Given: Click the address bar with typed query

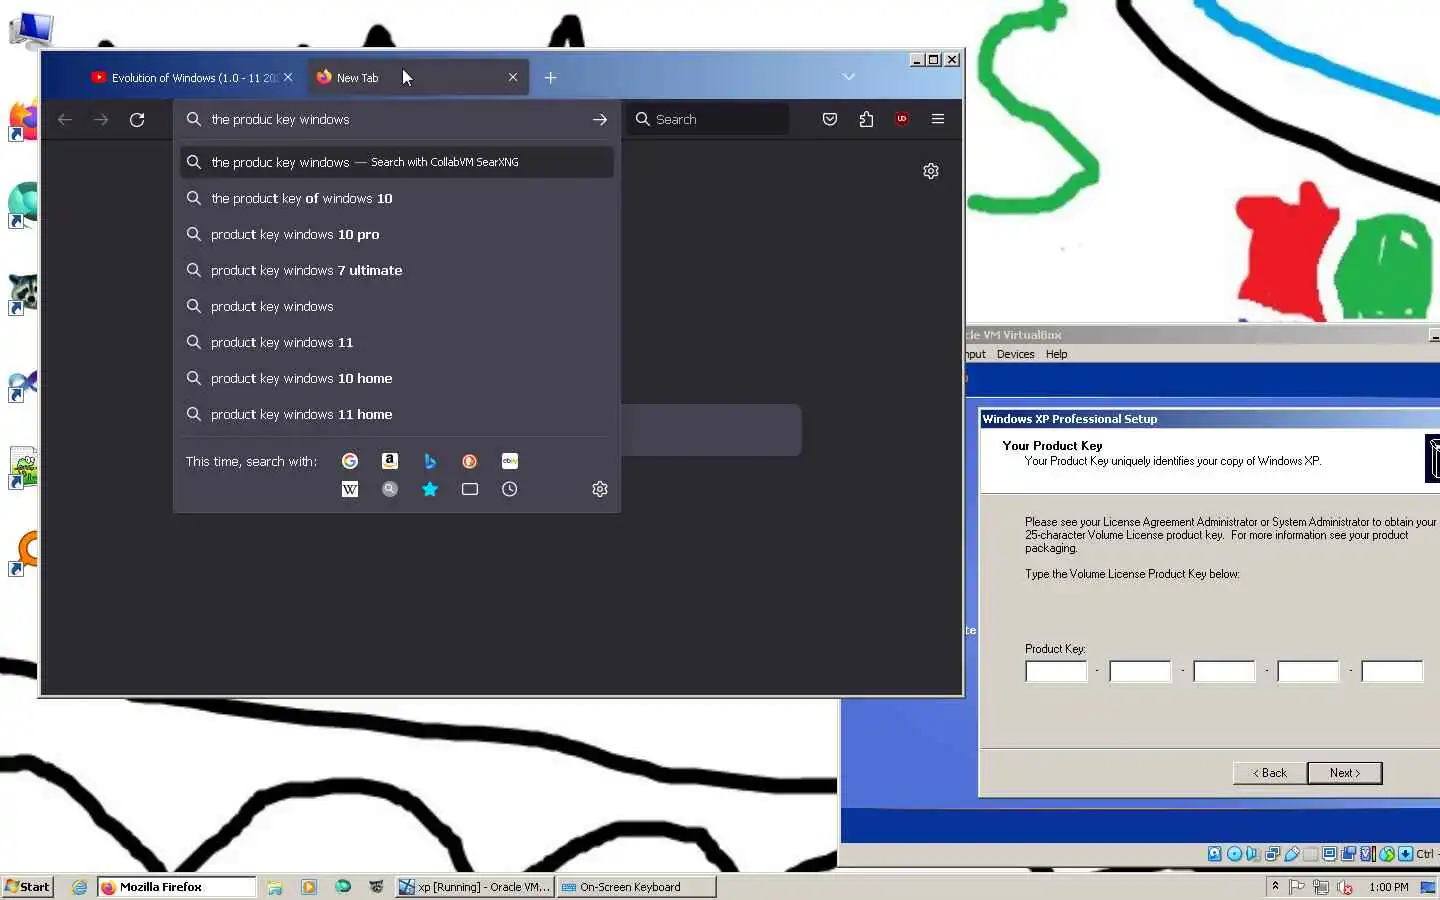Looking at the screenshot, I should pyautogui.click(x=395, y=119).
